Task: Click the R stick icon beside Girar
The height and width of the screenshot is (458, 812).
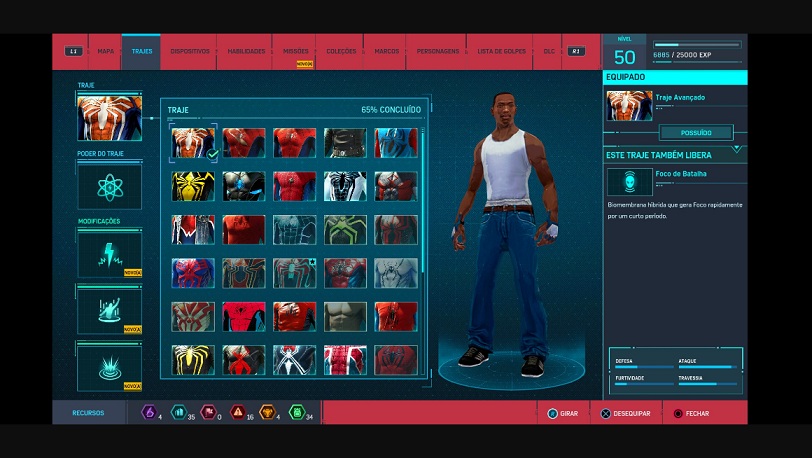Action: coord(553,413)
